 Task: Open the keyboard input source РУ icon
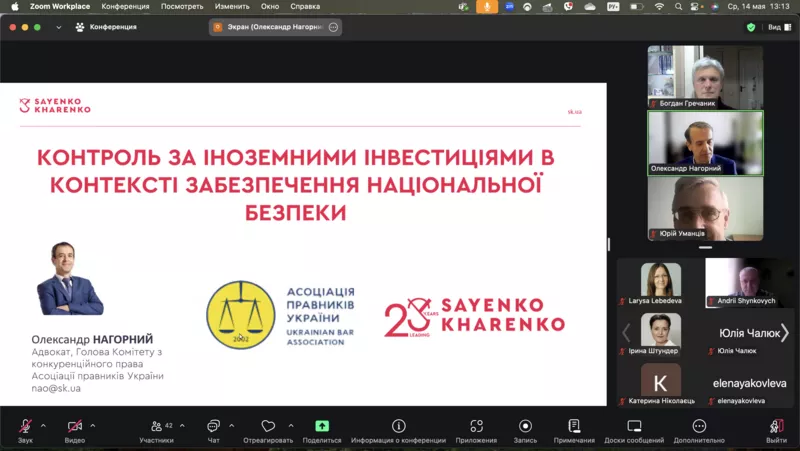click(x=613, y=7)
